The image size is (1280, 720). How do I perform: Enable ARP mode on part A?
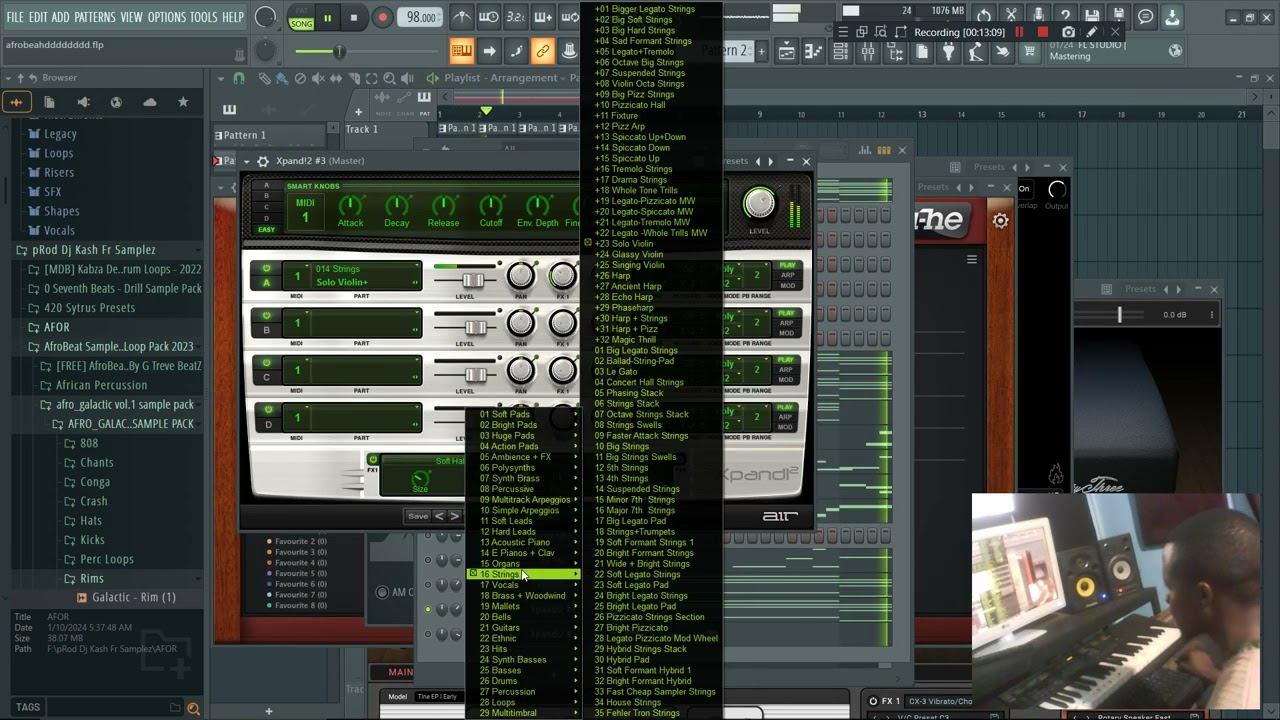point(787,276)
